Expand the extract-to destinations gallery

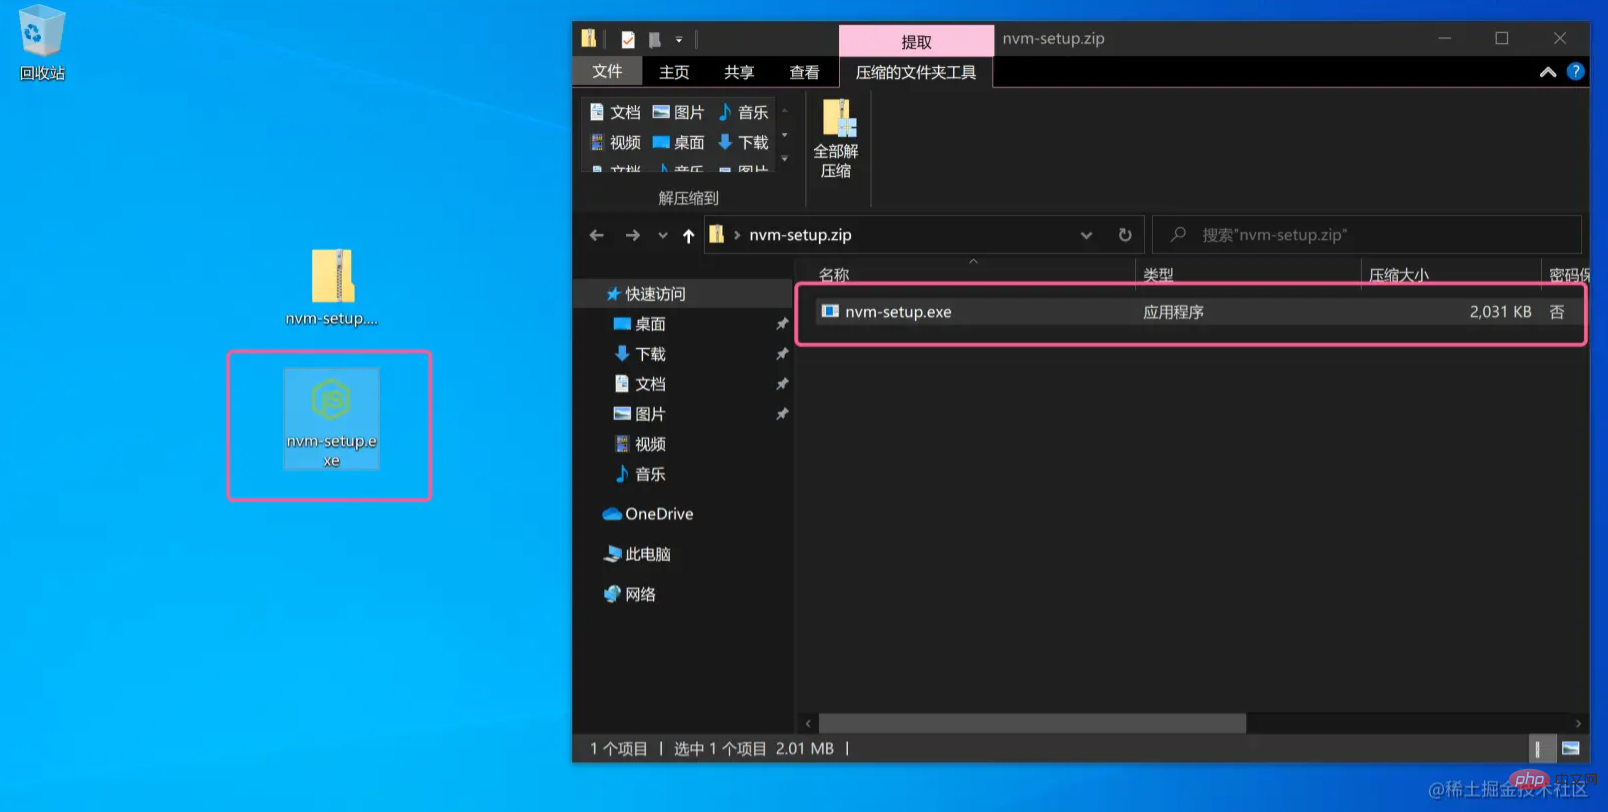(x=785, y=159)
